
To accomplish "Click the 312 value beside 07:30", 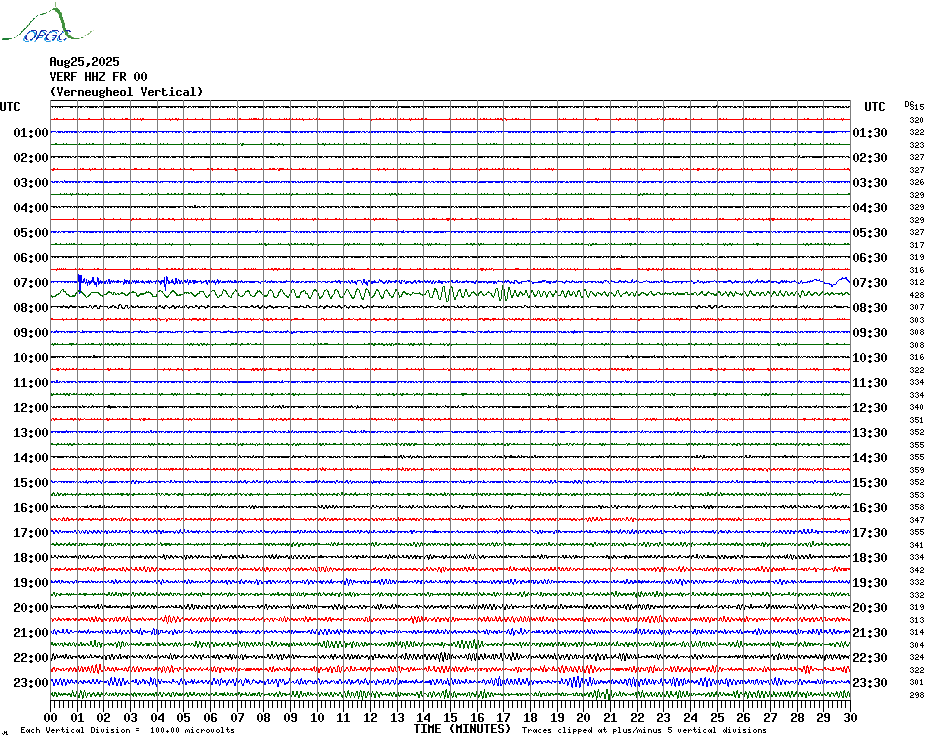I will [917, 282].
